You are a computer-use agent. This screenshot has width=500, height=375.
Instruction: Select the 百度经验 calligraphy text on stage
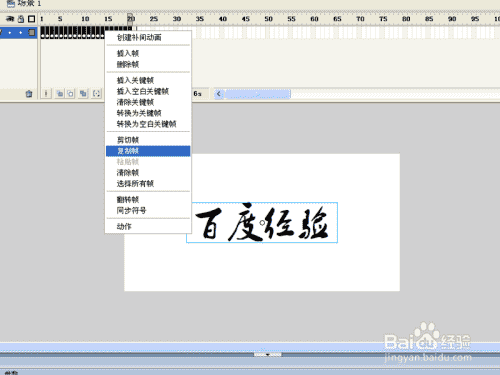tap(262, 222)
